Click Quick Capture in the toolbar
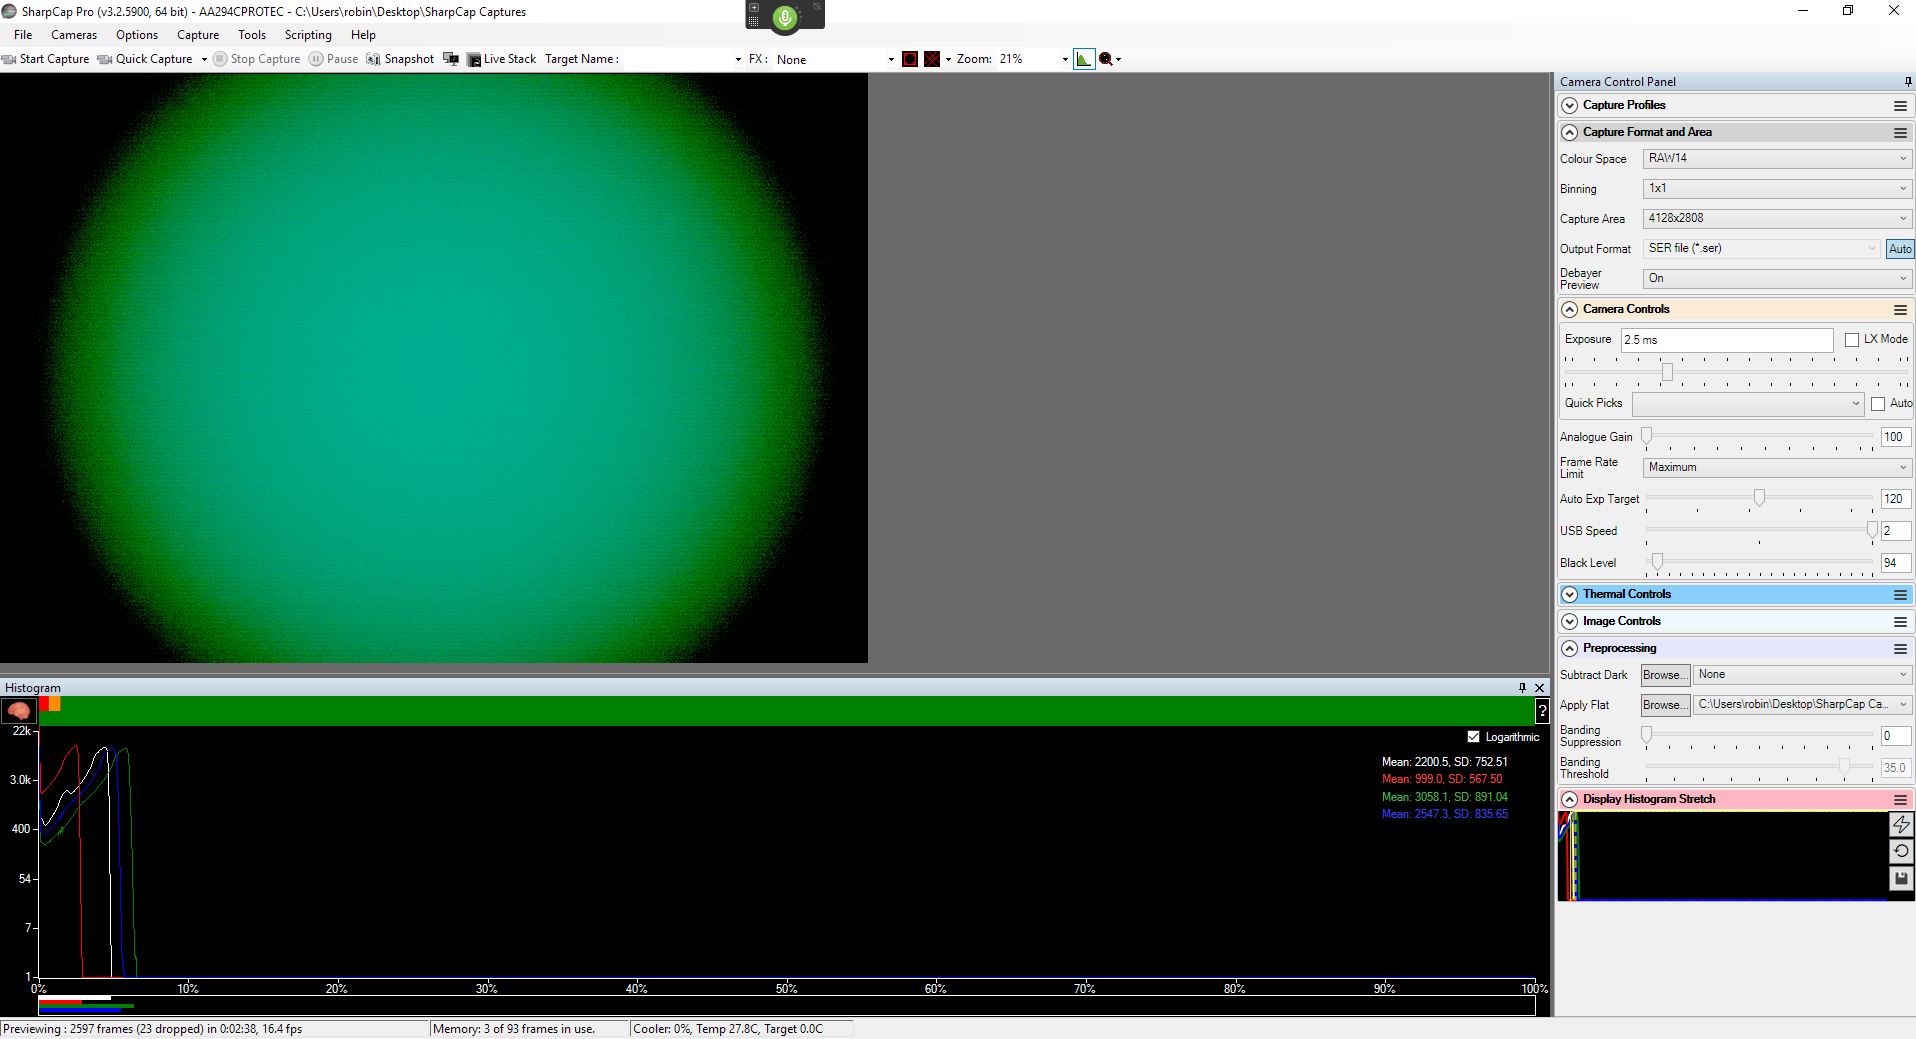The image size is (1916, 1039). point(145,59)
